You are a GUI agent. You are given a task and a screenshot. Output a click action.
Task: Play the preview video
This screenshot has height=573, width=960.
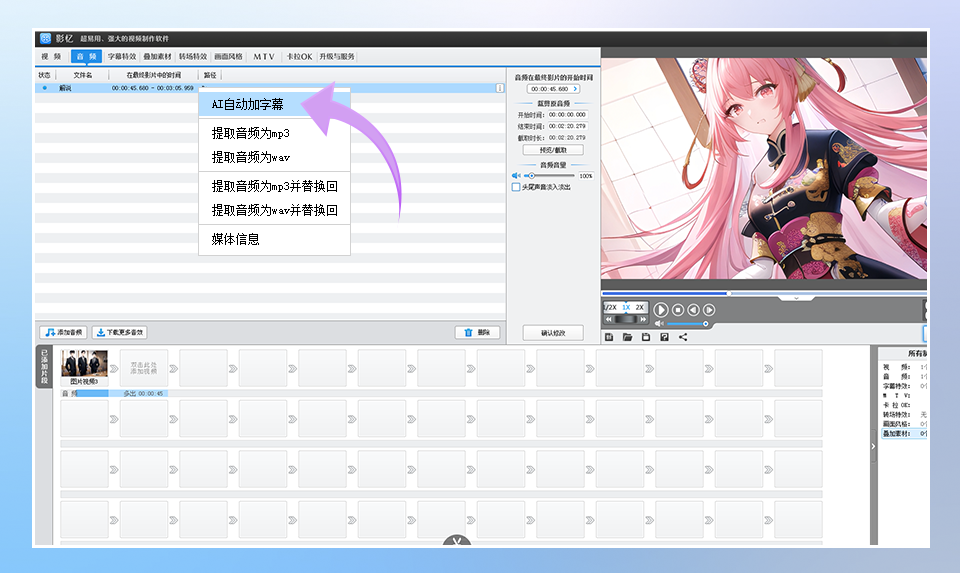(661, 310)
